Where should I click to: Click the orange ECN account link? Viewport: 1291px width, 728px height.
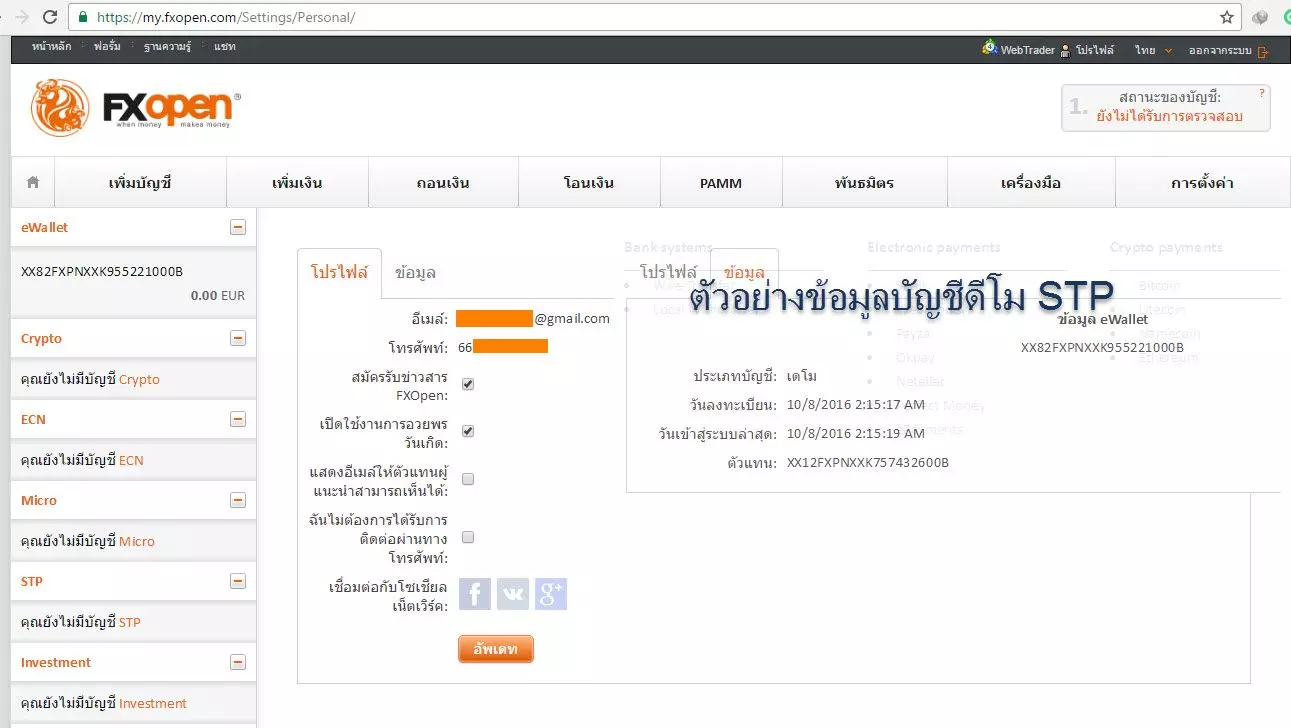coord(131,460)
